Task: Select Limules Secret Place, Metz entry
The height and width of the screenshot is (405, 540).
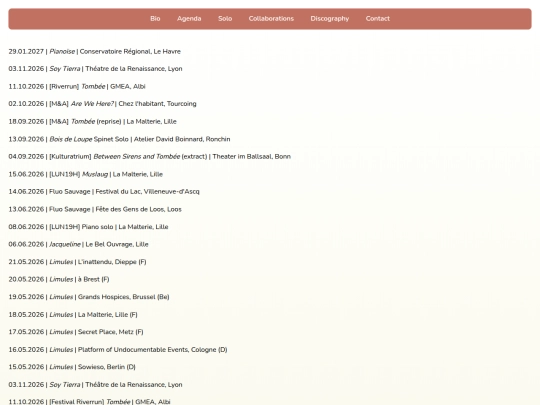Action: (x=76, y=332)
